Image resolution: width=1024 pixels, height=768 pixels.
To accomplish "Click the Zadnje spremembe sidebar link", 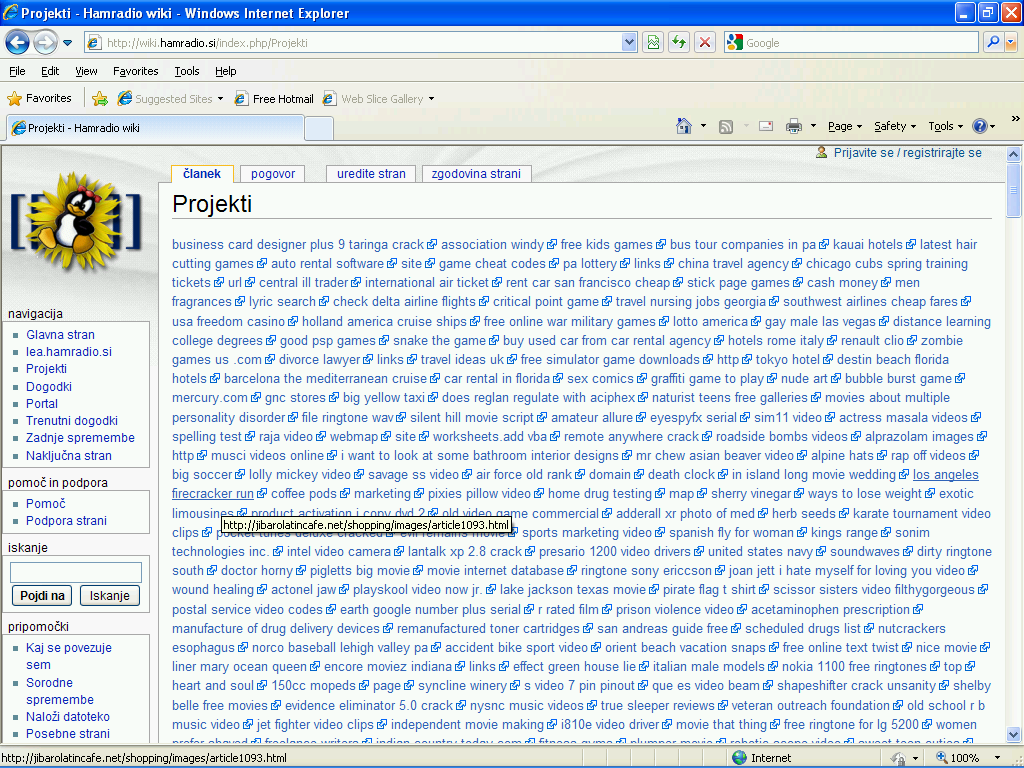I will (x=80, y=438).
